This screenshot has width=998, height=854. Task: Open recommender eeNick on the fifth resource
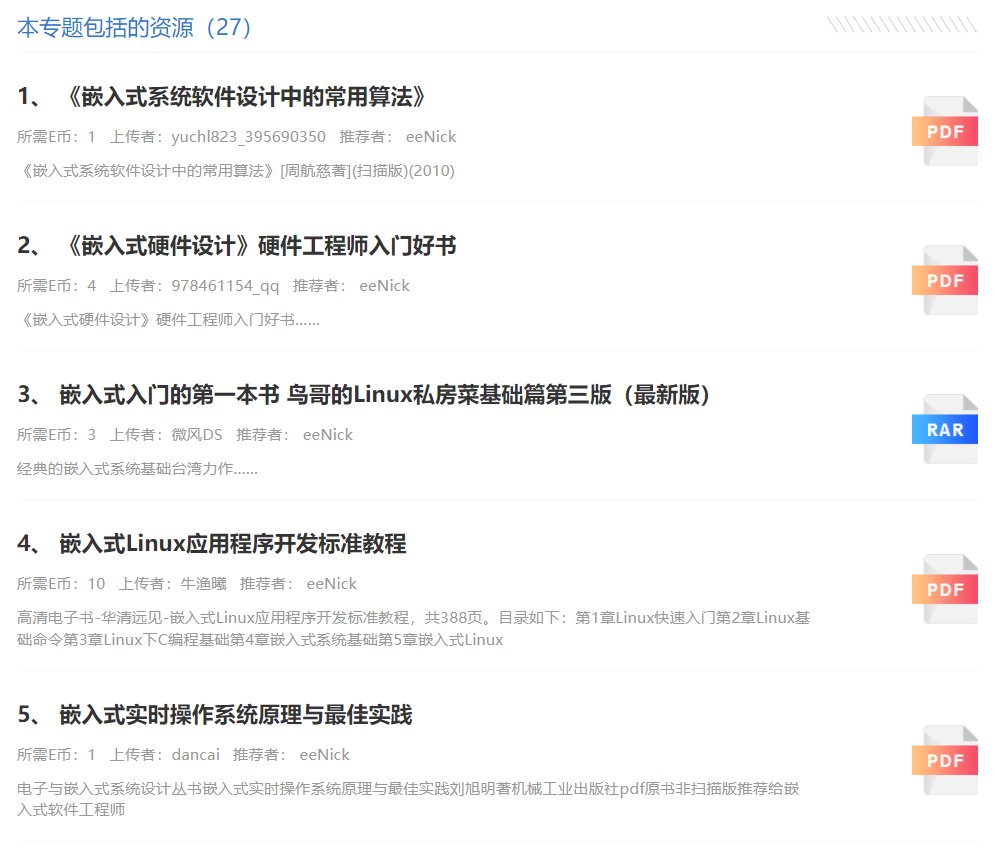click(x=324, y=754)
